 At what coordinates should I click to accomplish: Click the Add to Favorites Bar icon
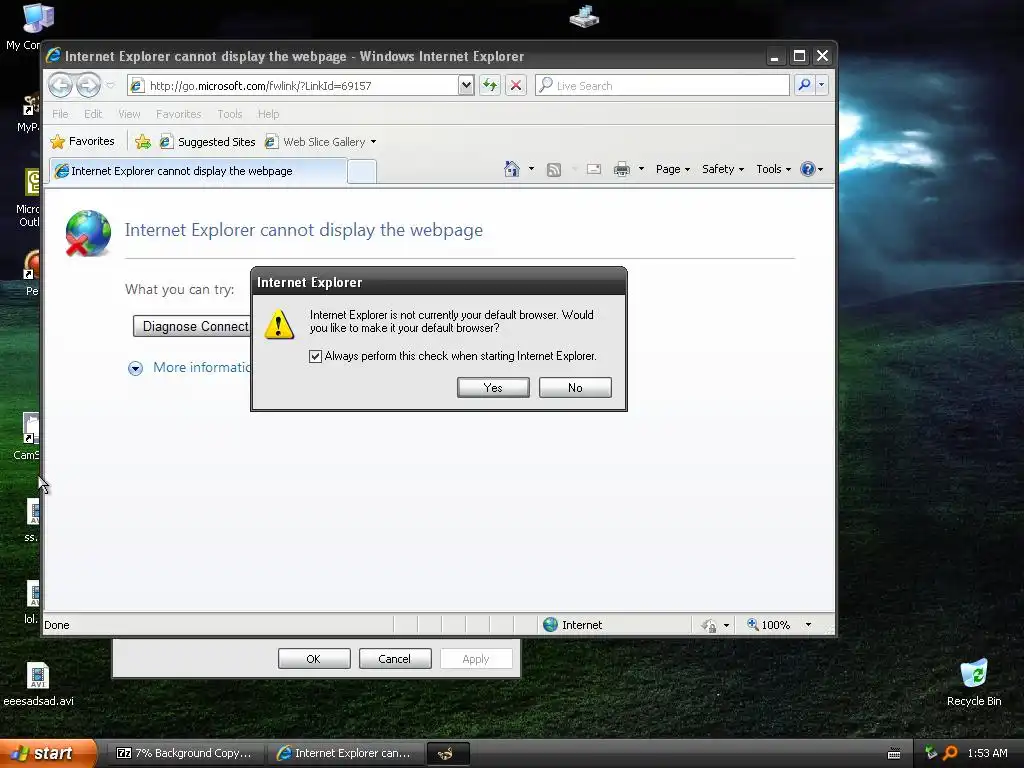(x=142, y=141)
